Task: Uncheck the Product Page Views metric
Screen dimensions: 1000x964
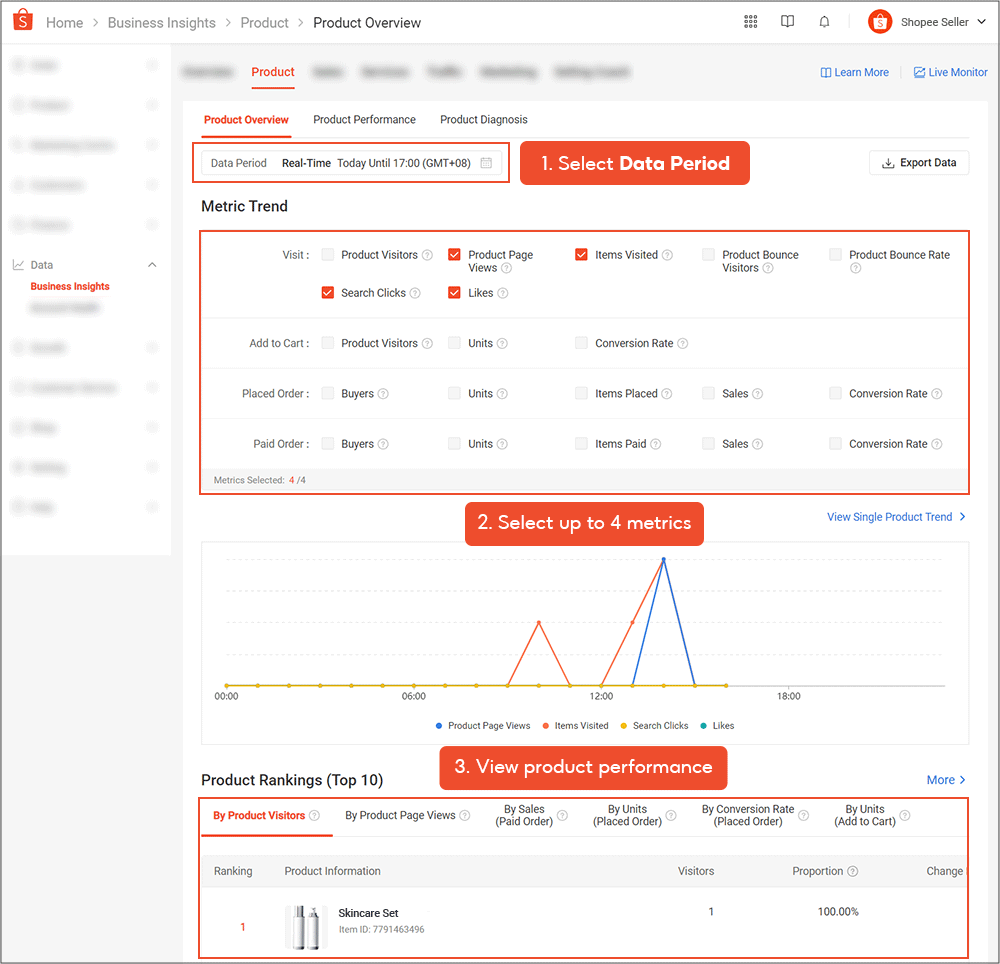Action: [455, 254]
